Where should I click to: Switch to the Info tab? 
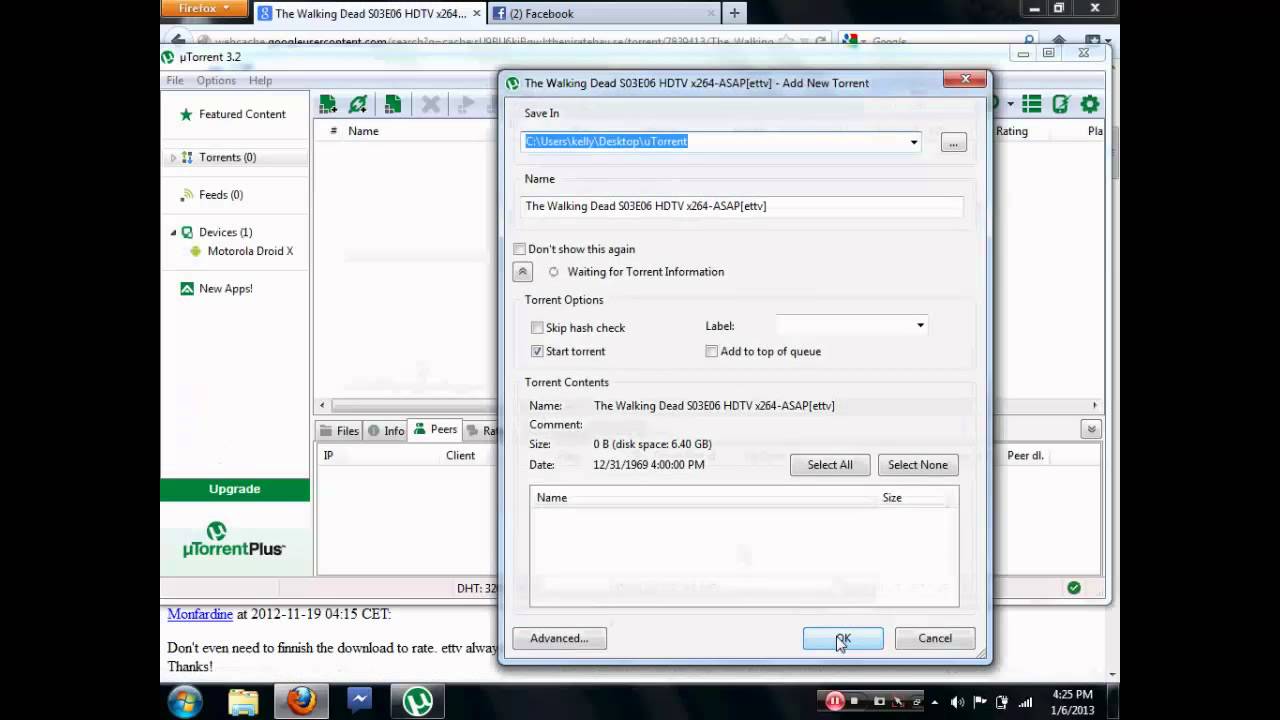386,431
